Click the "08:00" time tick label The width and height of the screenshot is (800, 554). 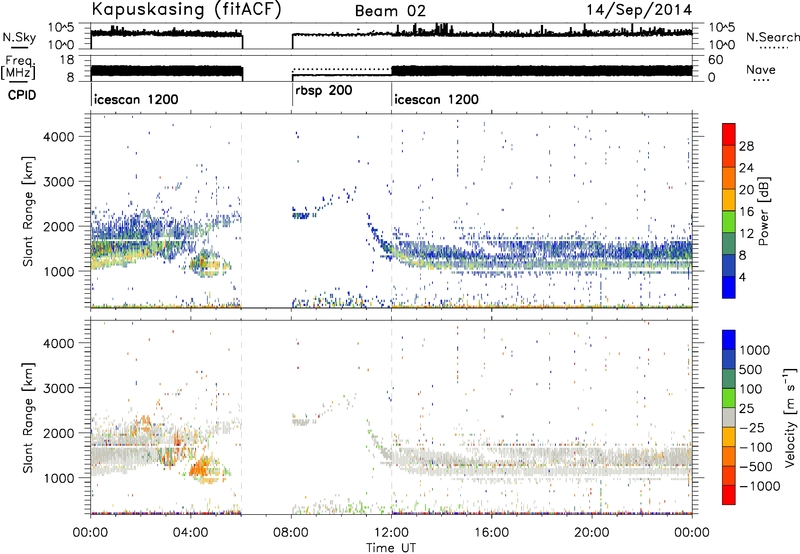coord(291,533)
